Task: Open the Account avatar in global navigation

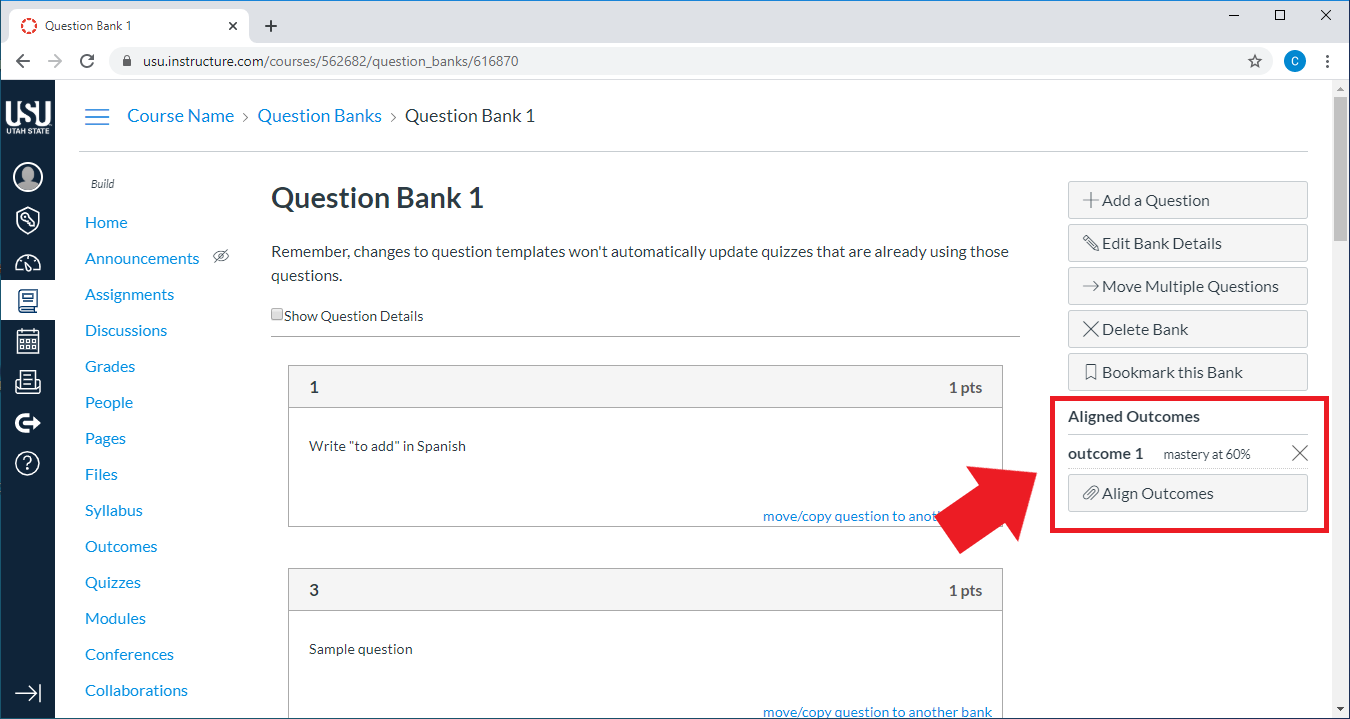Action: [28, 177]
